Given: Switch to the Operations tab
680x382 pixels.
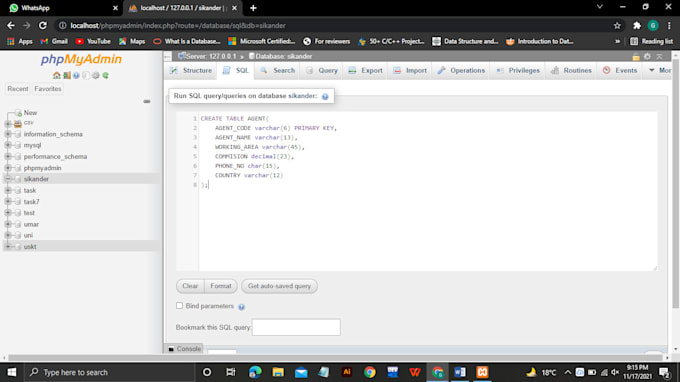Looking at the screenshot, I should (461, 70).
